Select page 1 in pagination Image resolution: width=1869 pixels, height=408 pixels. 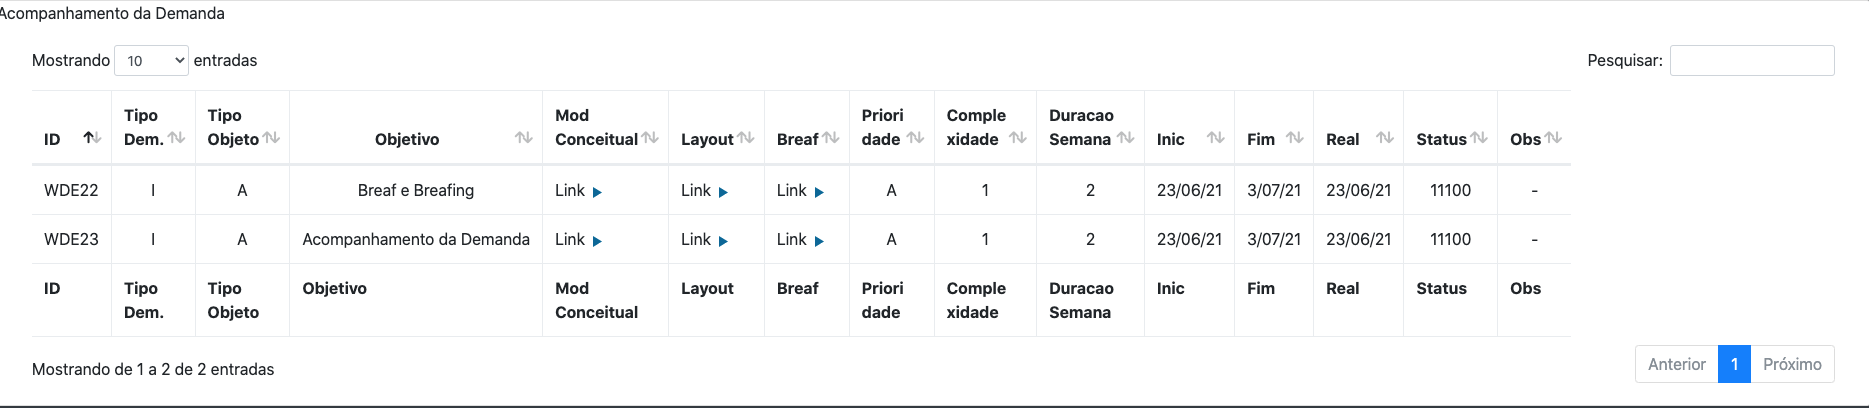(x=1734, y=364)
